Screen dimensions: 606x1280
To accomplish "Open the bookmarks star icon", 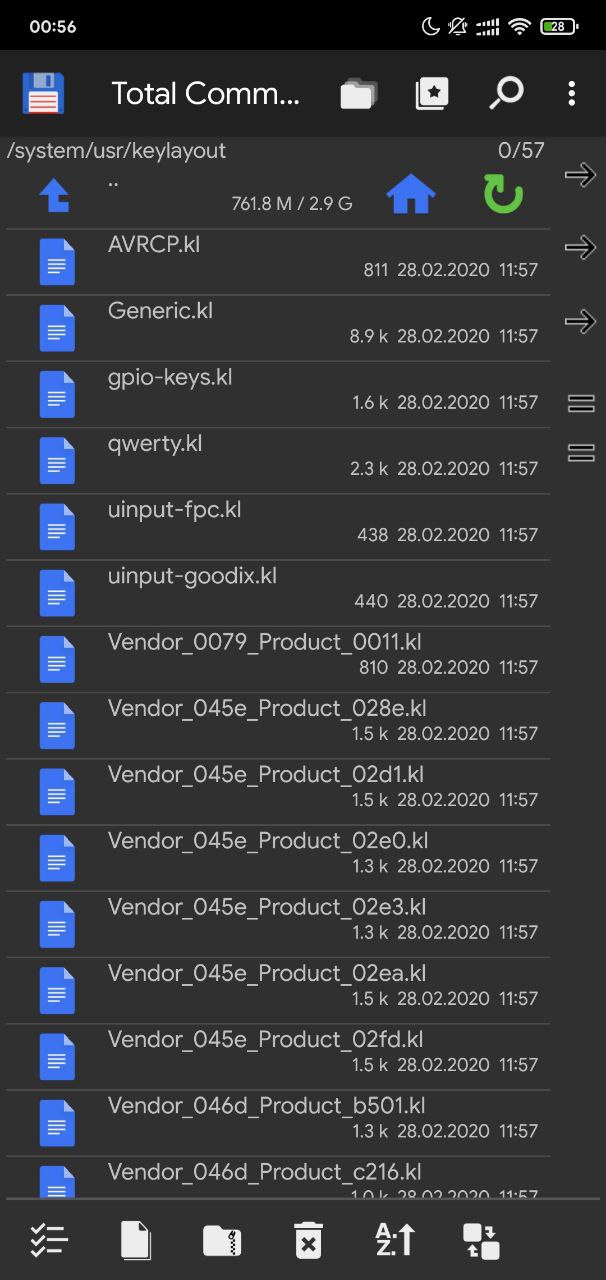I will pyautogui.click(x=432, y=94).
